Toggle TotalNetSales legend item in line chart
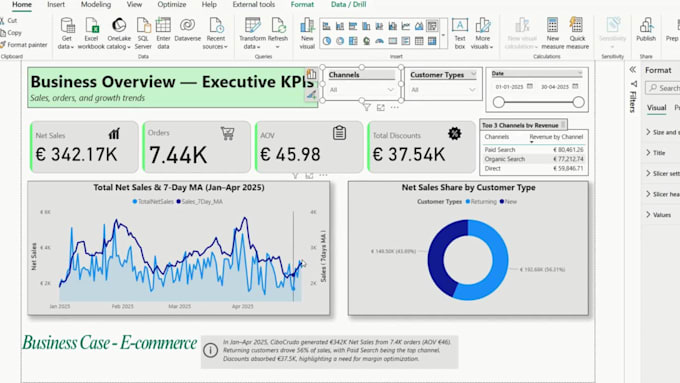 click(x=153, y=202)
